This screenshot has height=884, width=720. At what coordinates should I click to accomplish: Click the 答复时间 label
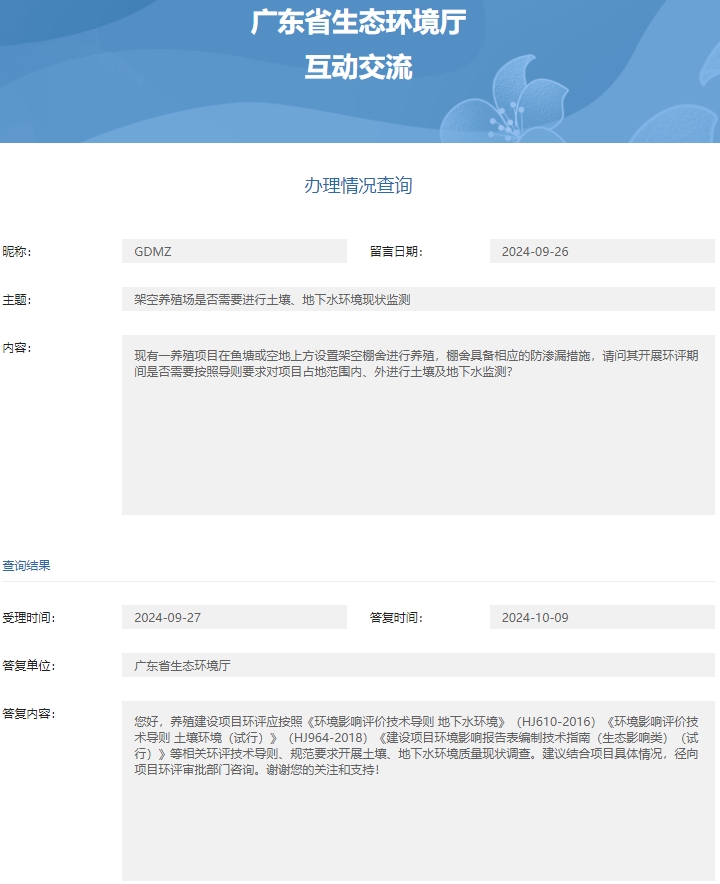click(396, 618)
